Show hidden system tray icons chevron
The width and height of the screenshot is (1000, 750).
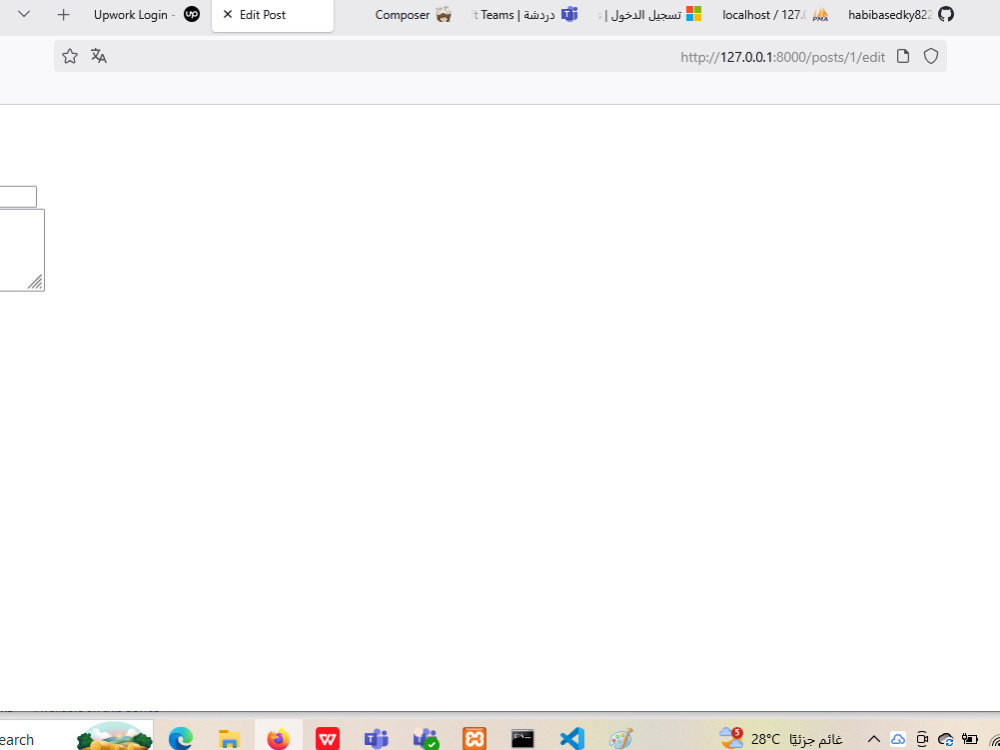point(874,739)
